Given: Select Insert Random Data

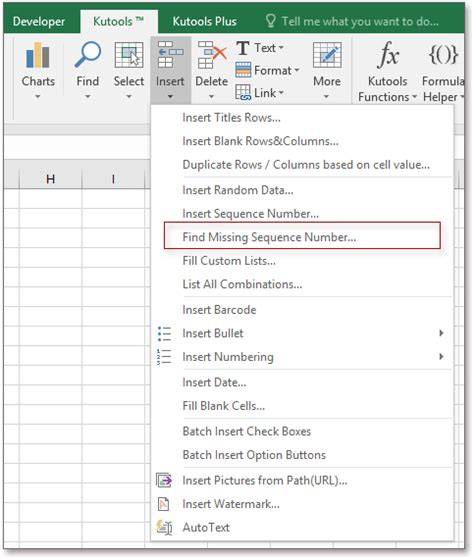Looking at the screenshot, I should tap(302, 190).
